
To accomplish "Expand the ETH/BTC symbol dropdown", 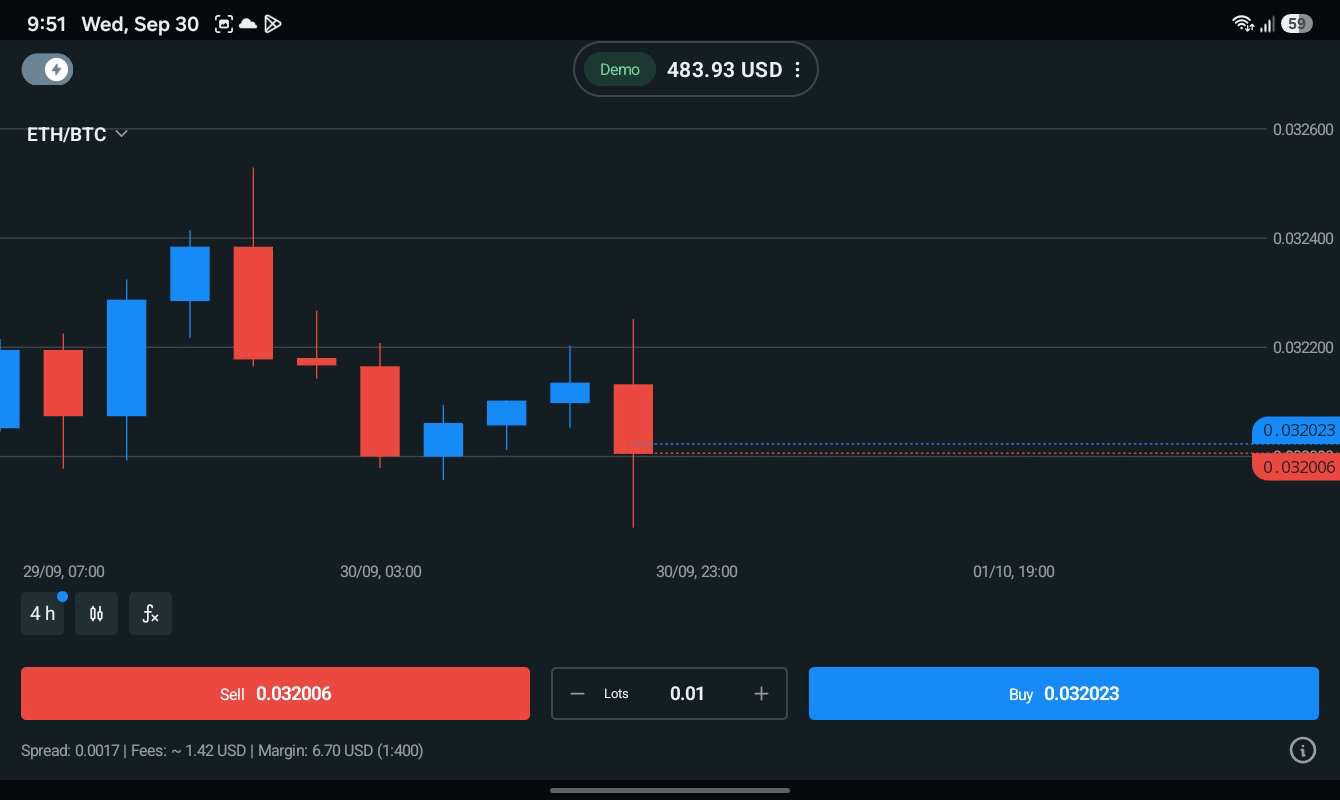I will (77, 134).
